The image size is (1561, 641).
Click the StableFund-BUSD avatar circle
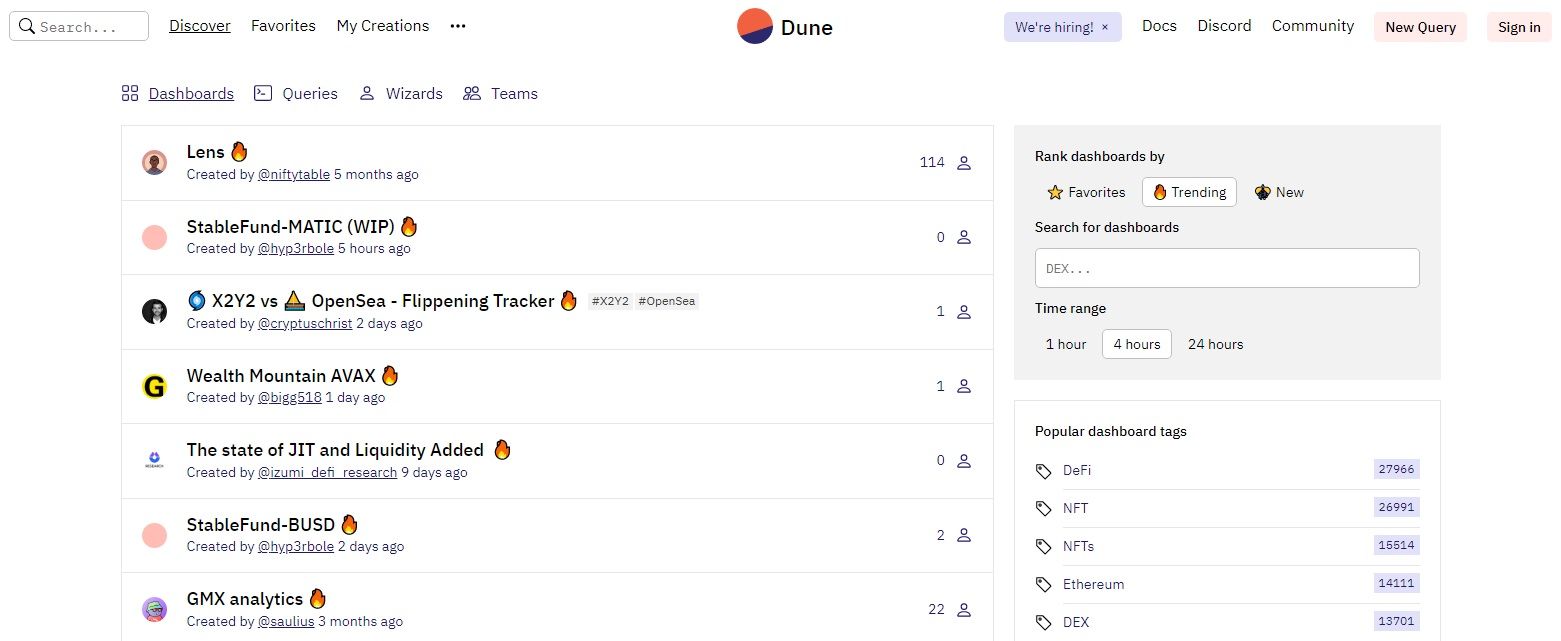point(154,535)
